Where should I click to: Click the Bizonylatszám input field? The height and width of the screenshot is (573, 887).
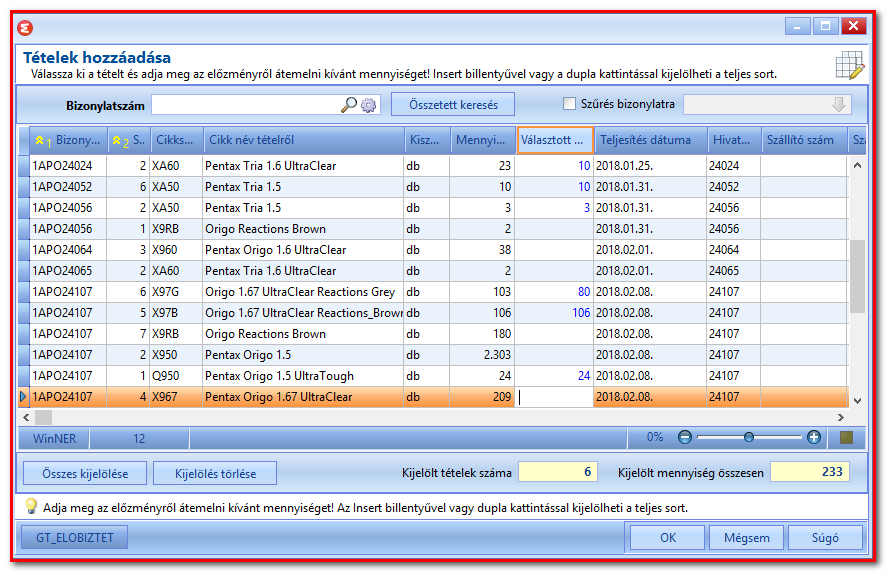click(x=246, y=105)
